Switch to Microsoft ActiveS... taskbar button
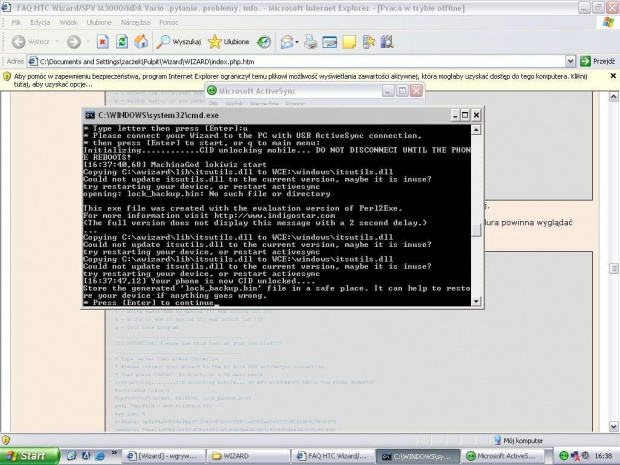This screenshot has width=620, height=465. pyautogui.click(x=502, y=456)
